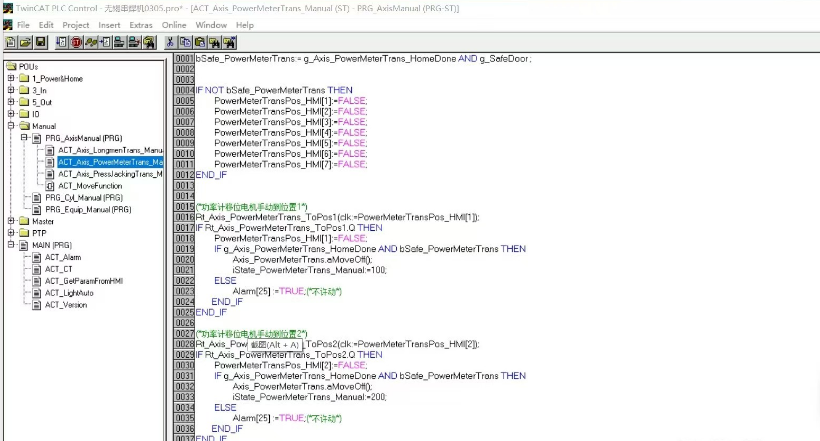Click the Copy toolbar icon
Image resolution: width=820 pixels, height=441 pixels.
click(185, 42)
